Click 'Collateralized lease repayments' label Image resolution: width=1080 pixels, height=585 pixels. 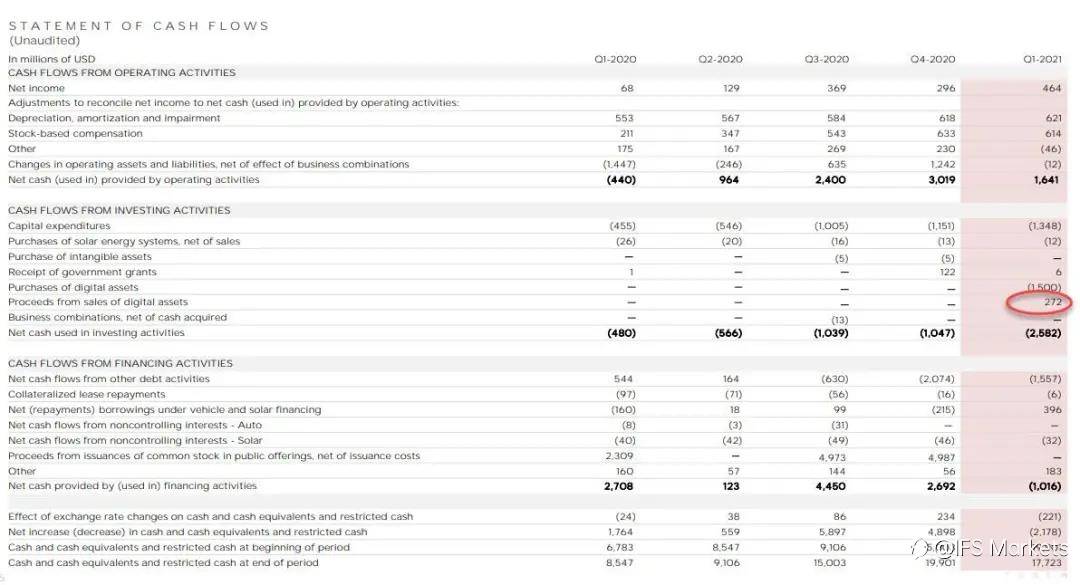point(87,394)
